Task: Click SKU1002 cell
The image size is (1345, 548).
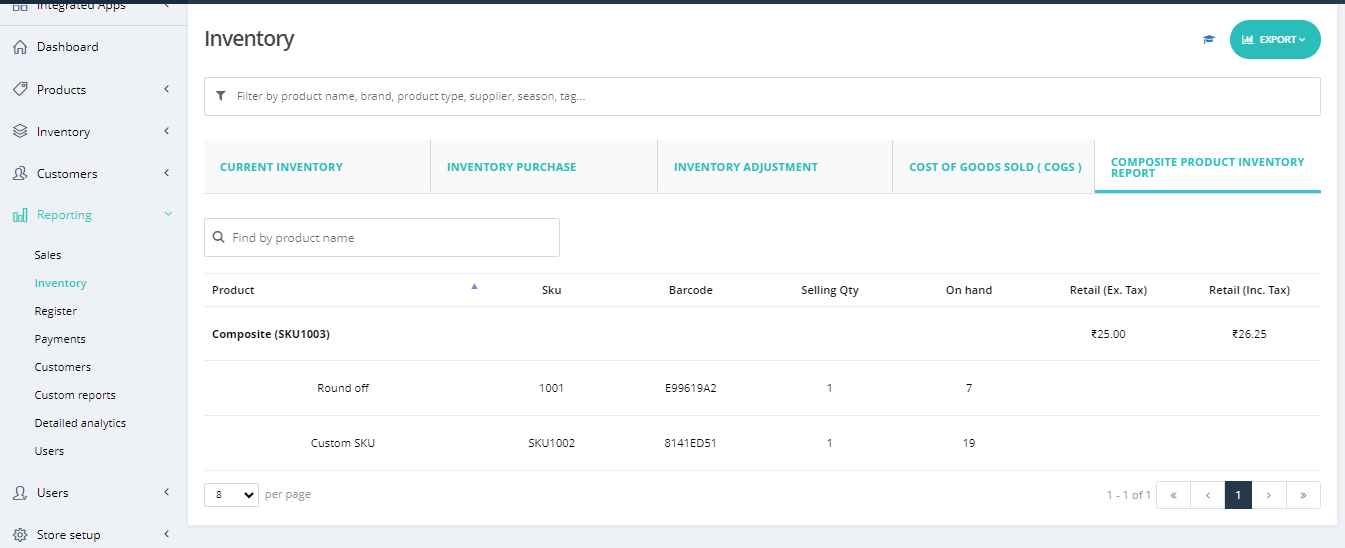Action: coord(551,443)
